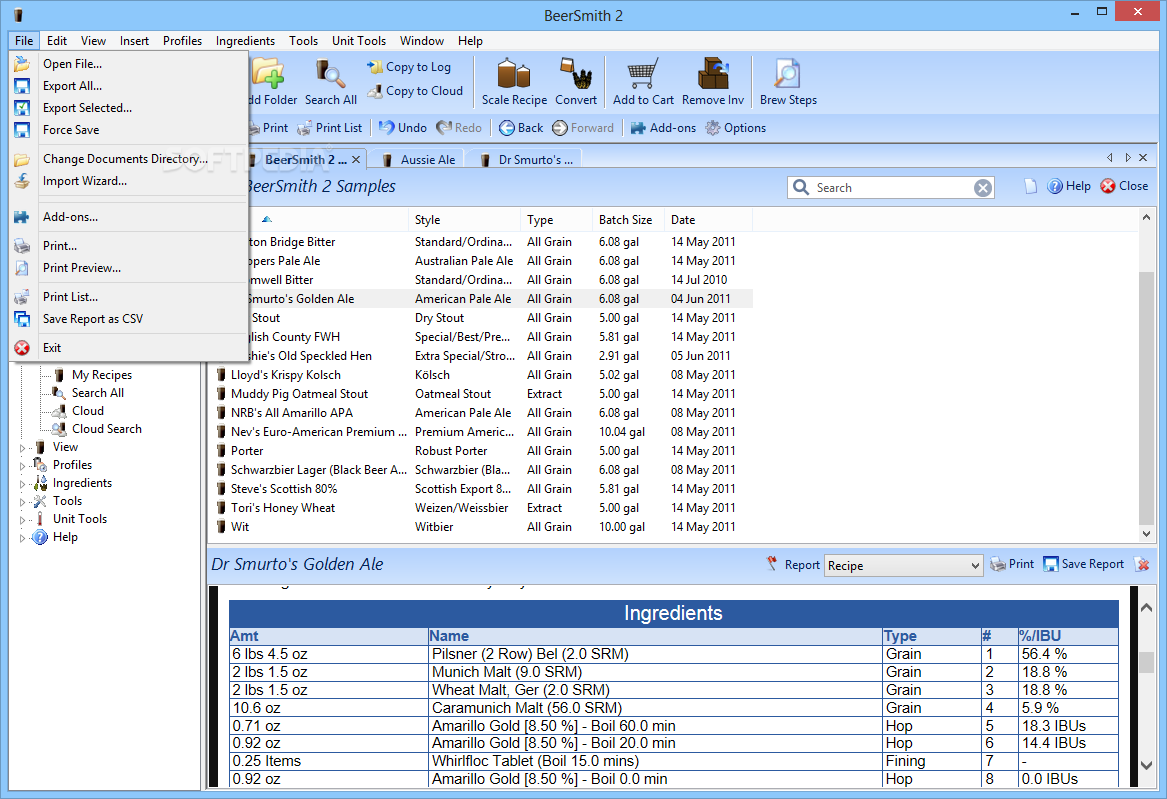The image size is (1167, 799).
Task: Click the Save Report button
Action: pyautogui.click(x=1084, y=565)
